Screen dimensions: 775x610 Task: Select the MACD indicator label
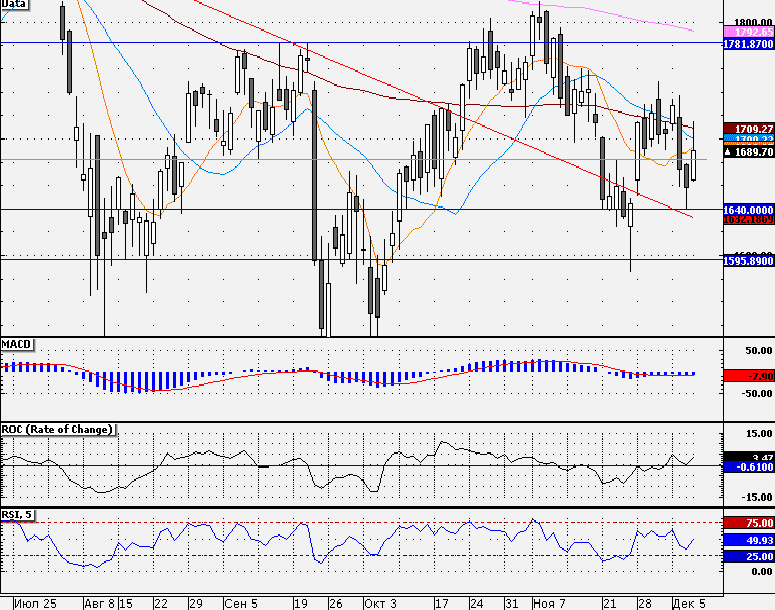(x=17, y=344)
